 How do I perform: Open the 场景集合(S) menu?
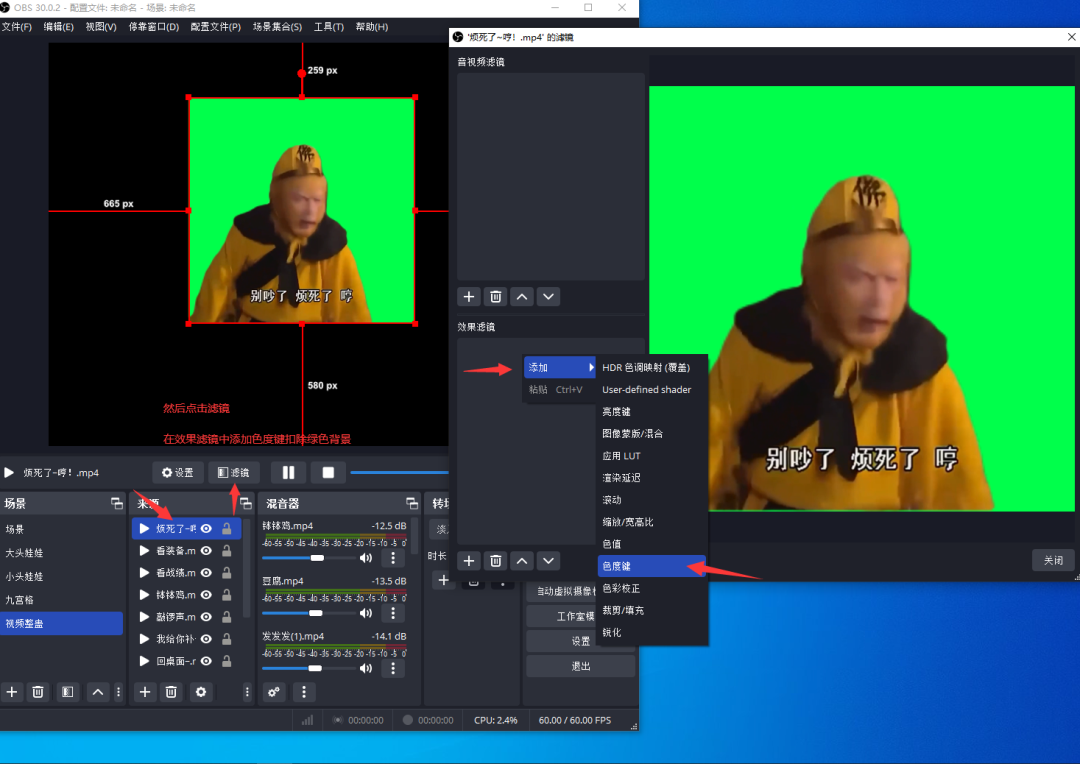click(x=278, y=27)
